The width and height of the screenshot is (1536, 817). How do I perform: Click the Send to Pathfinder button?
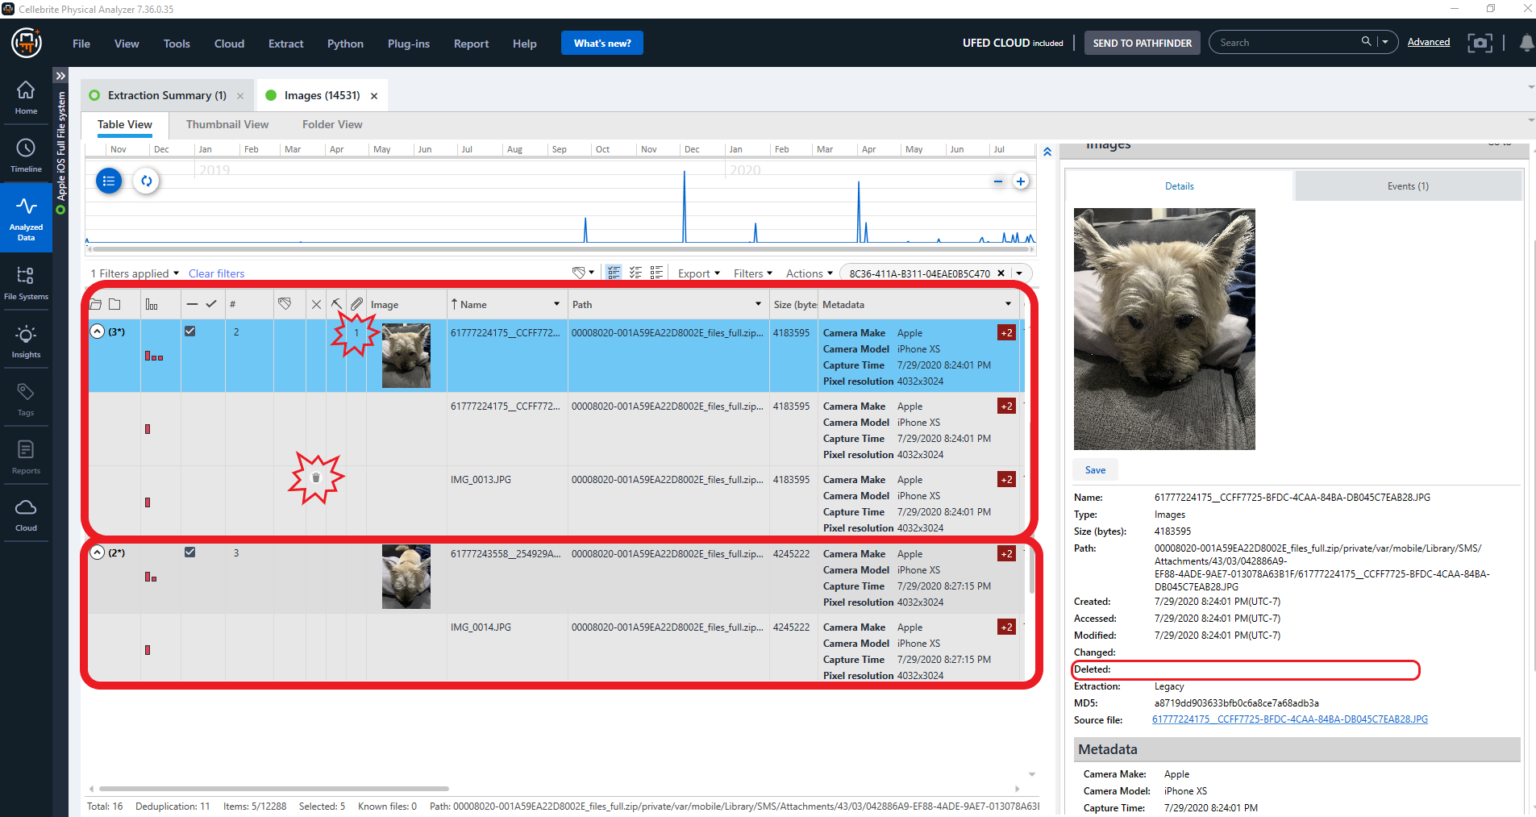tap(1142, 43)
